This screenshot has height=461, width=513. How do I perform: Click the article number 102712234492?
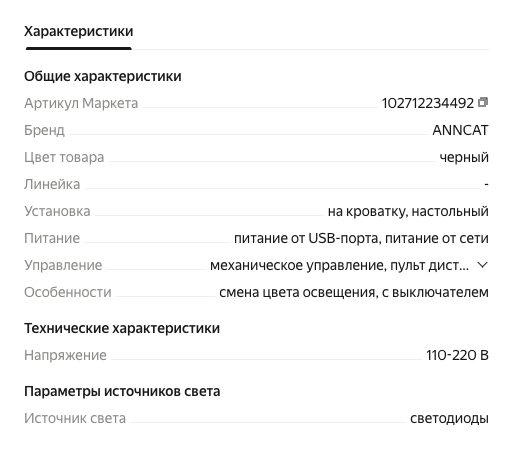(428, 103)
